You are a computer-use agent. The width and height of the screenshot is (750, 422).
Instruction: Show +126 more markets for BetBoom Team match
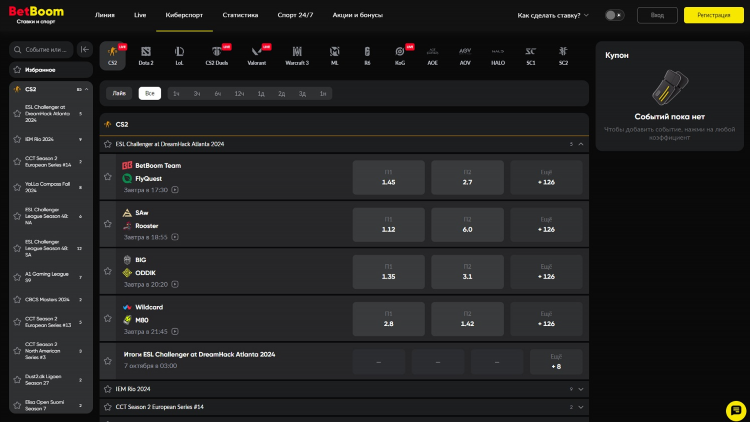point(546,178)
